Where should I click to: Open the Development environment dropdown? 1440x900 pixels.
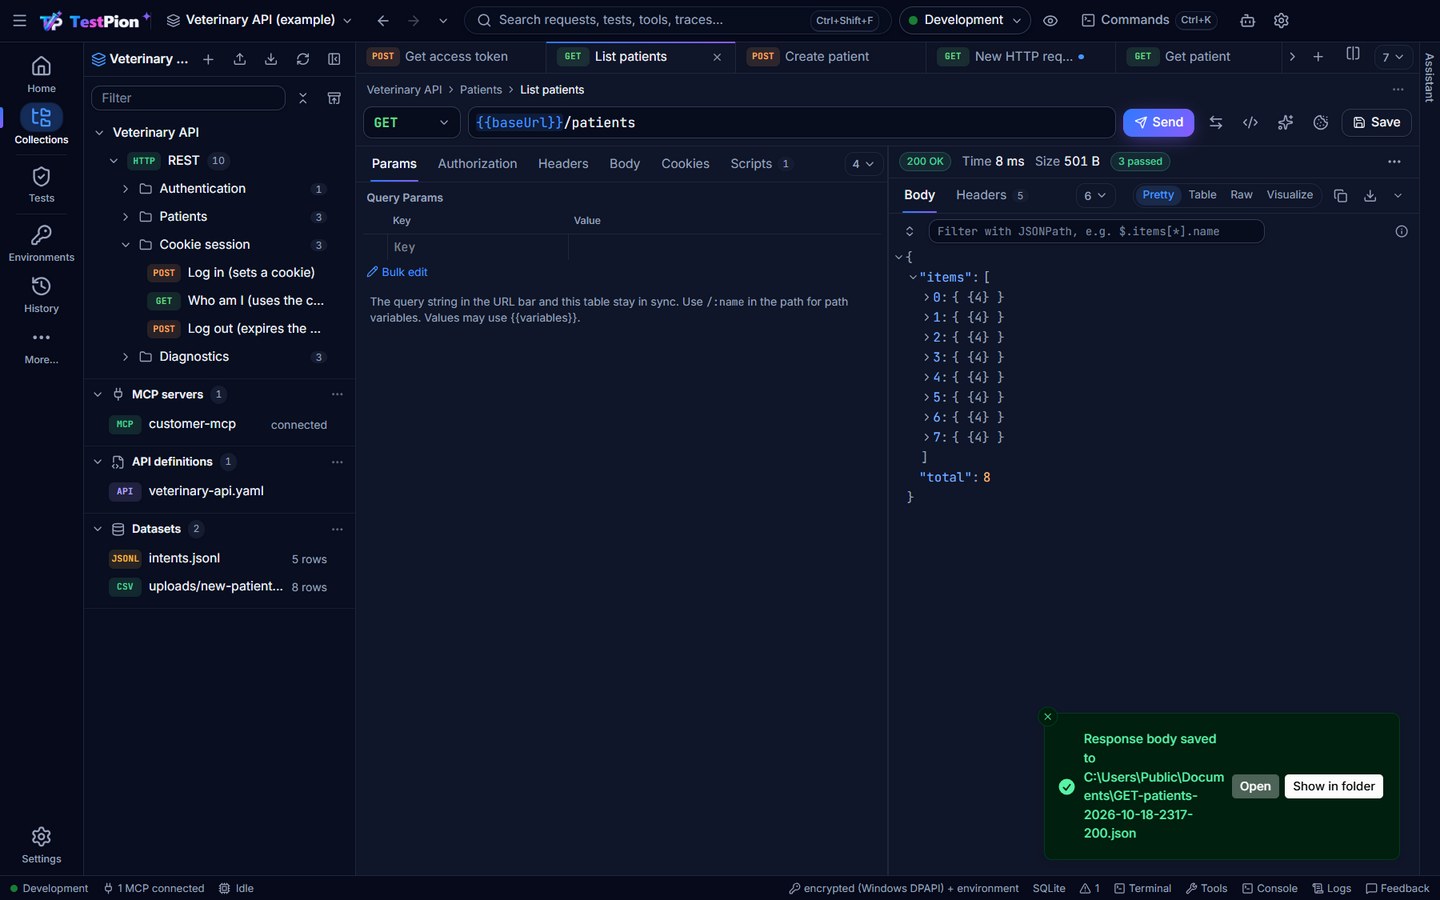click(965, 20)
